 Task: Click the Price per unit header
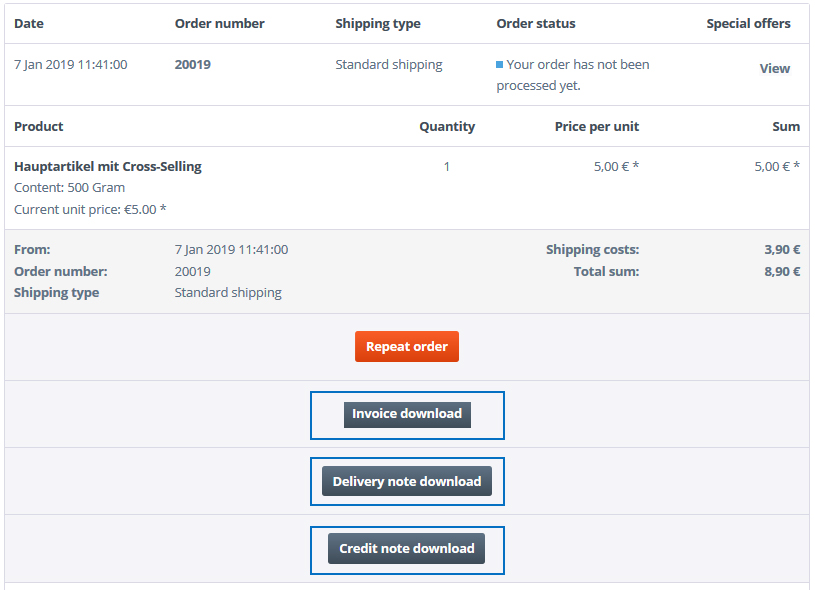597,127
